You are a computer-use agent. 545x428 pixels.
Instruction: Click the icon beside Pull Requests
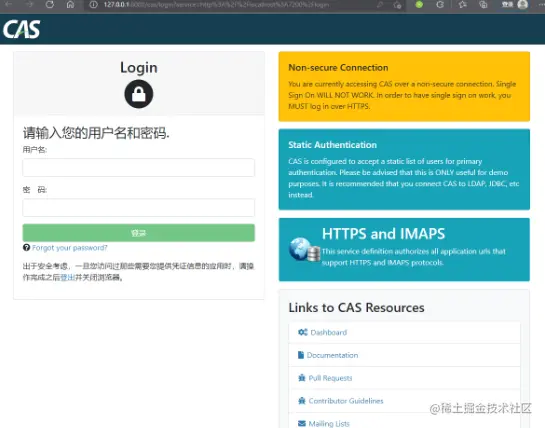tap(302, 378)
